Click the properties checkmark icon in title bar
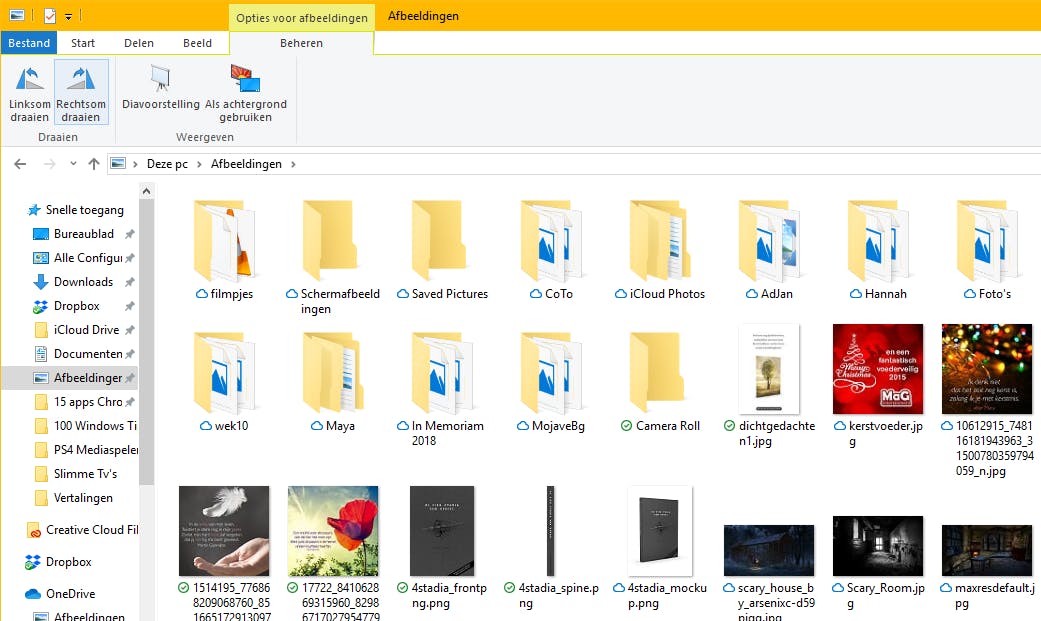 tap(50, 15)
